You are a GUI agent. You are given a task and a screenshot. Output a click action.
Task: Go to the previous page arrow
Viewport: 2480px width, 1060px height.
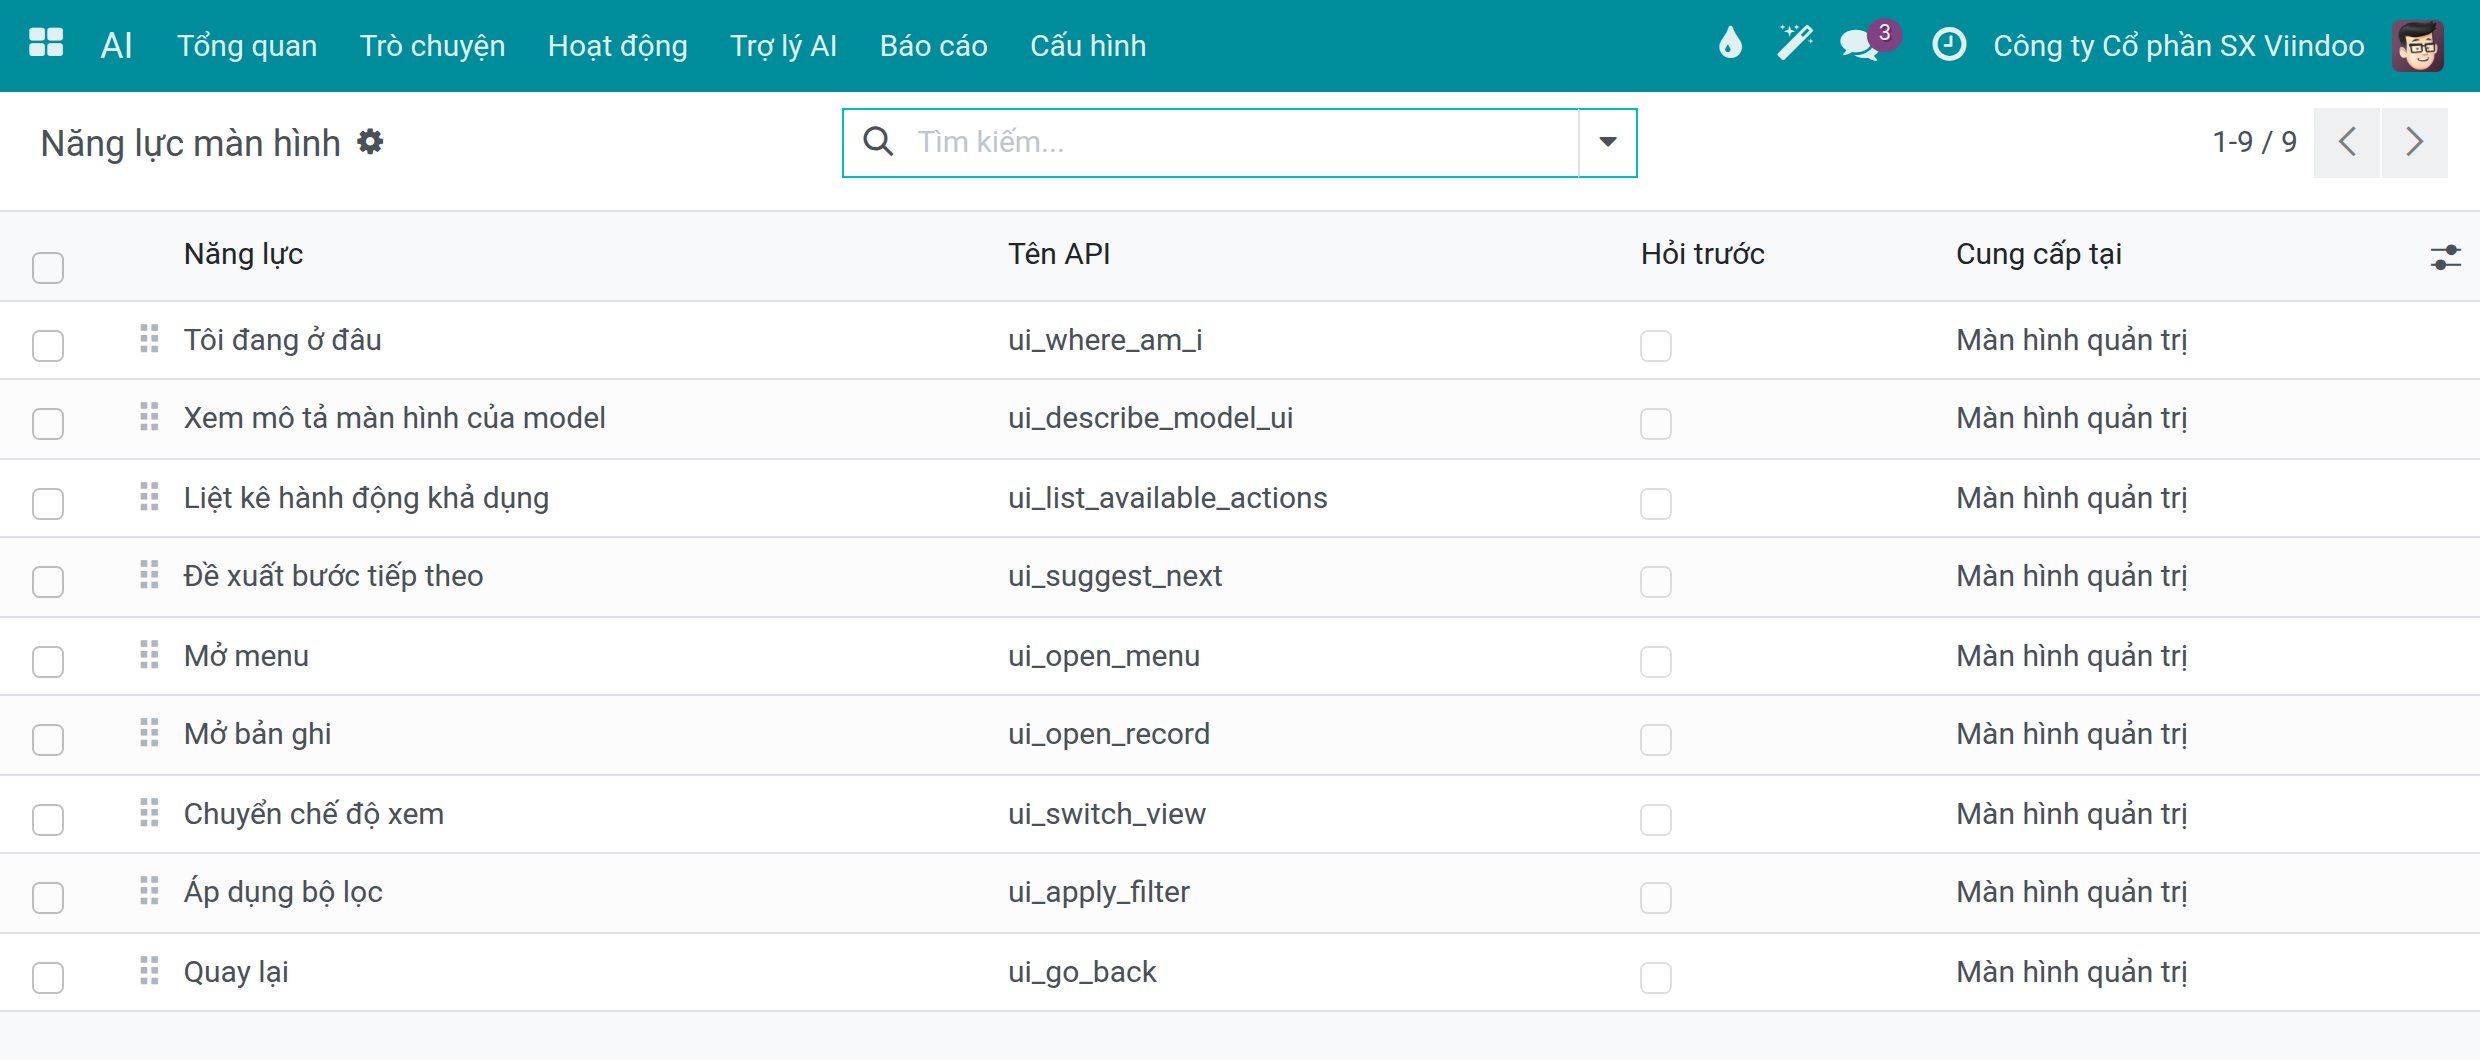coord(2347,142)
